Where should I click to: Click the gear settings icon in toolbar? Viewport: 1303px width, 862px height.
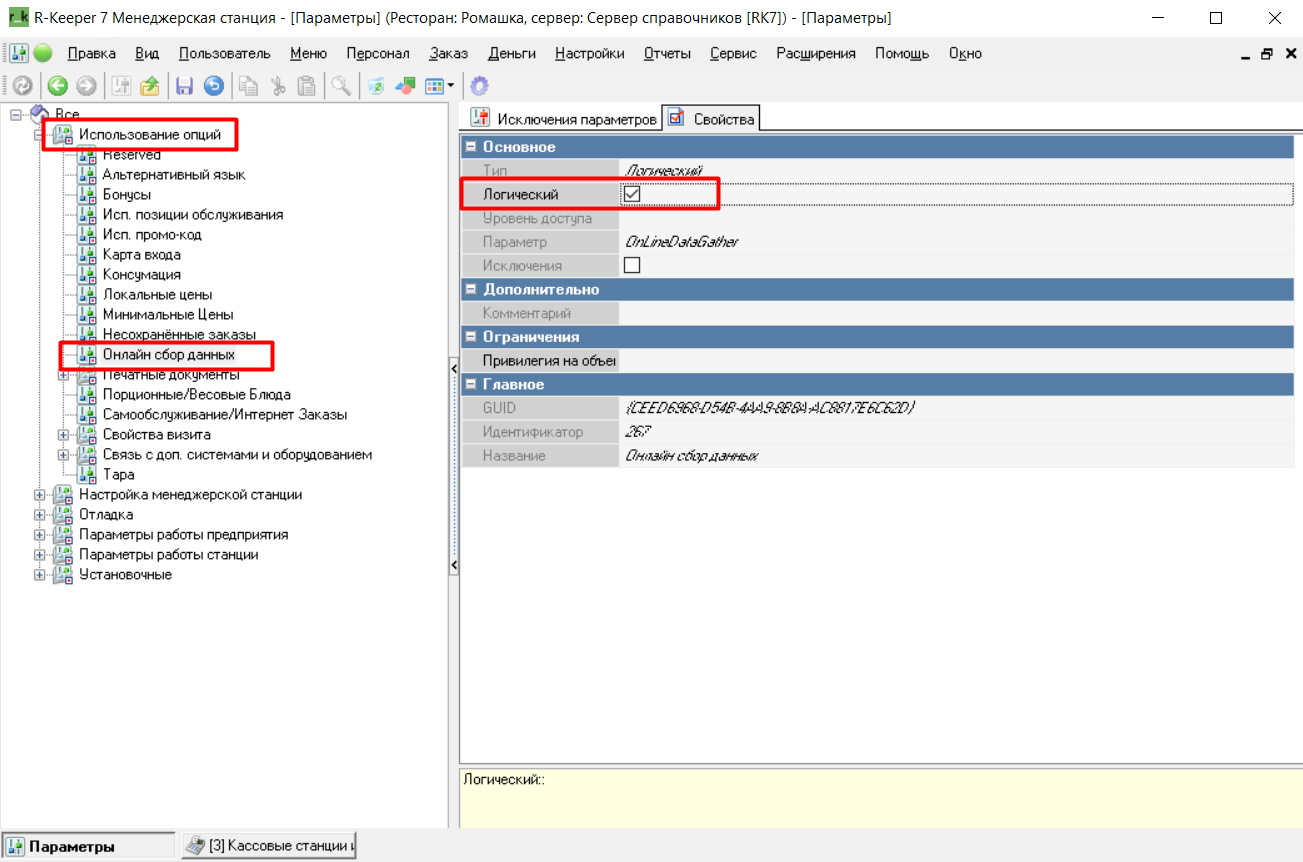pyautogui.click(x=479, y=86)
